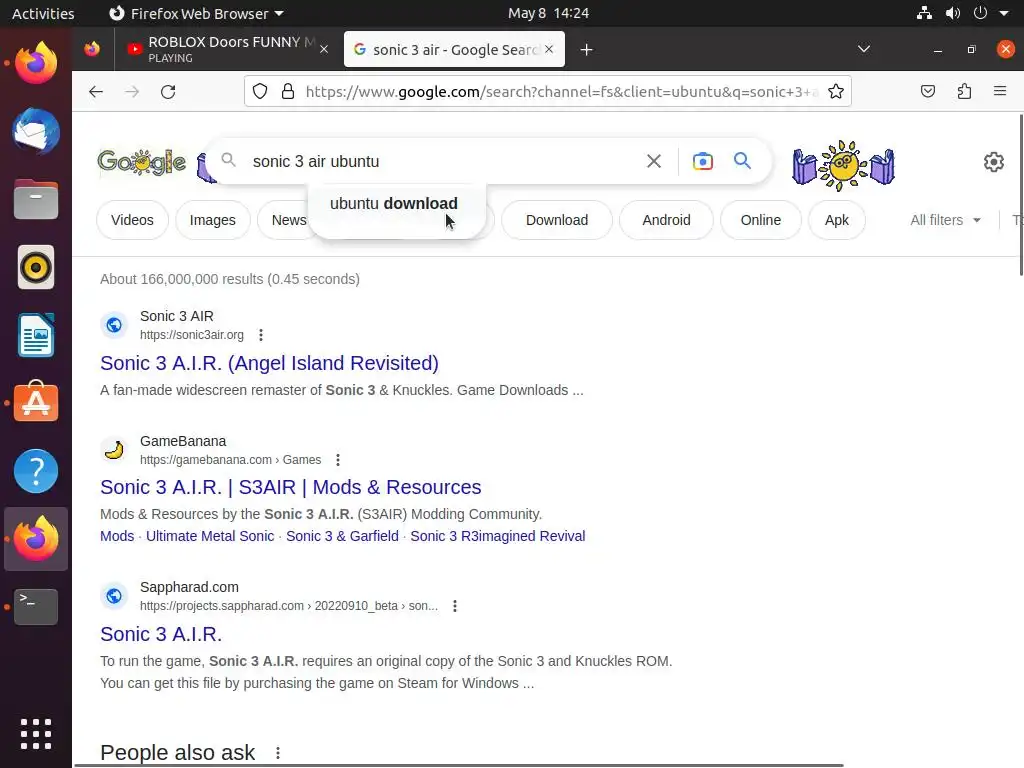Open LibreOffice Writer from dock
This screenshot has height=768, width=1024.
(36, 335)
